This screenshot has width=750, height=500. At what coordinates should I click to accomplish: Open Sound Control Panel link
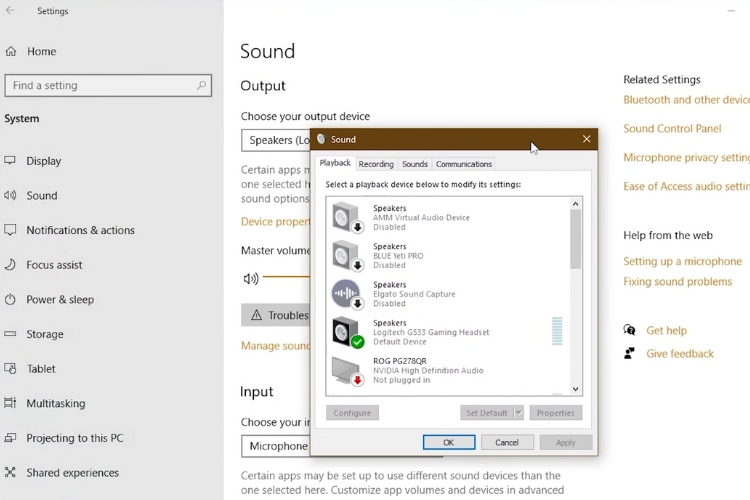point(672,128)
